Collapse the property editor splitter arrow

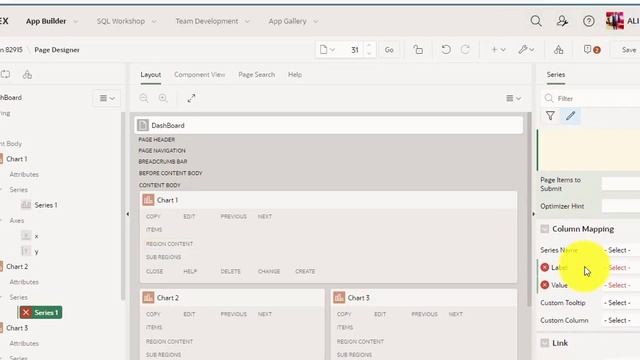(533, 214)
